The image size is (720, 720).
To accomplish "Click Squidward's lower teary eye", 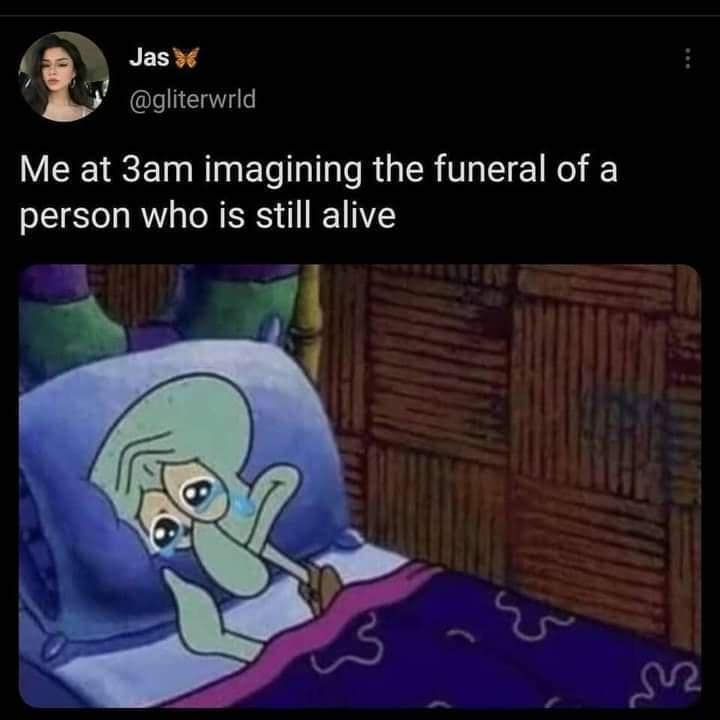I will tap(164, 532).
